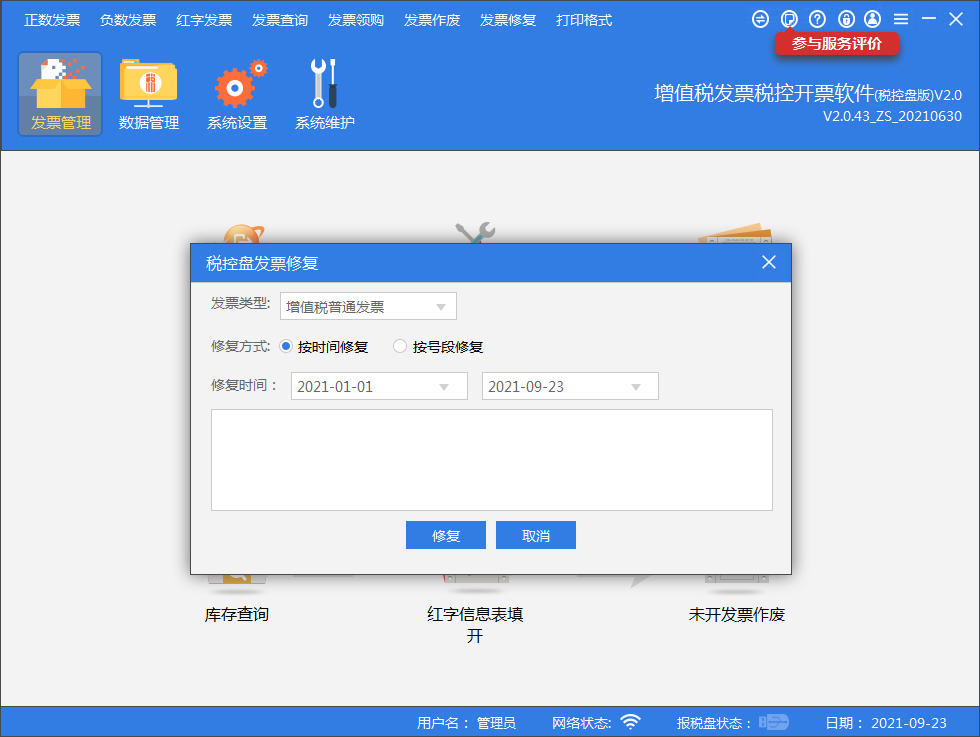The image size is (980, 737).
Task: Open 数据管理 folder icon
Action: [149, 94]
